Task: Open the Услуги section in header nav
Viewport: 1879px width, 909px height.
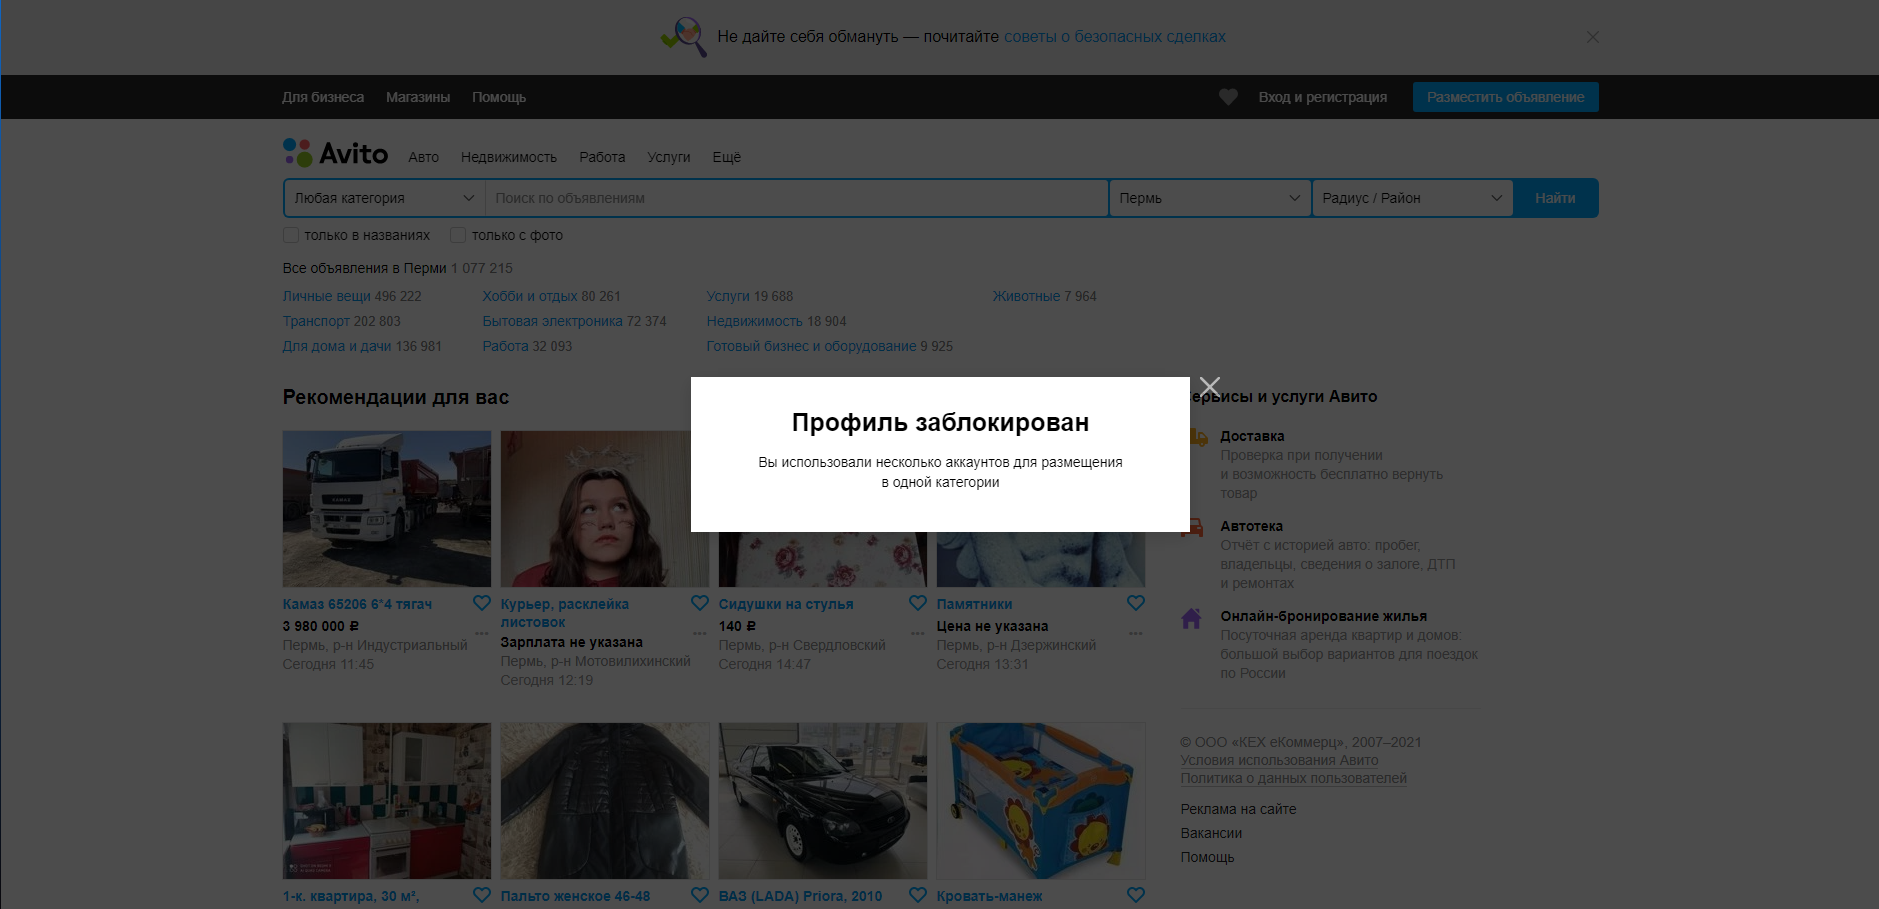Action: (x=669, y=157)
